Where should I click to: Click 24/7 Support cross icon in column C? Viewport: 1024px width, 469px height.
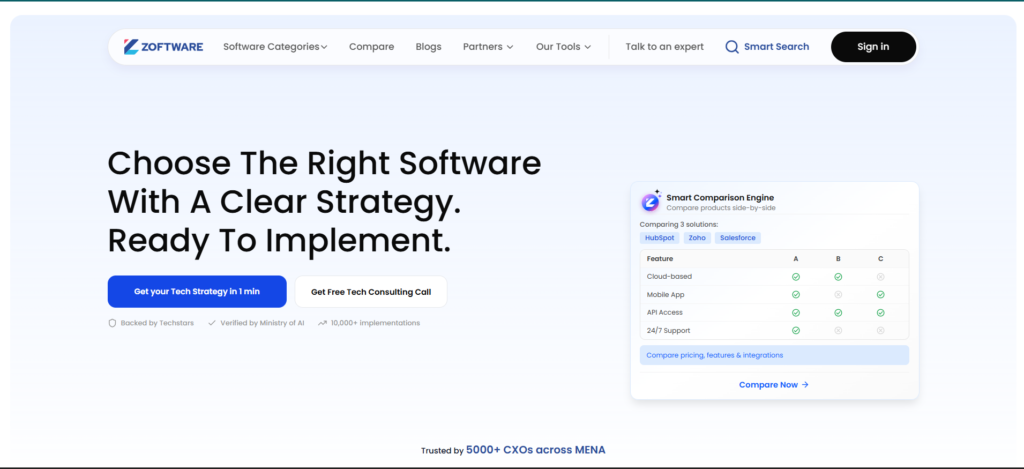point(880,331)
